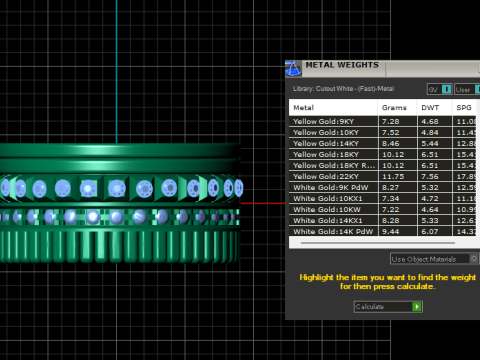480x360 pixels.
Task: Click the 8.28 grams value
Action: (391, 220)
